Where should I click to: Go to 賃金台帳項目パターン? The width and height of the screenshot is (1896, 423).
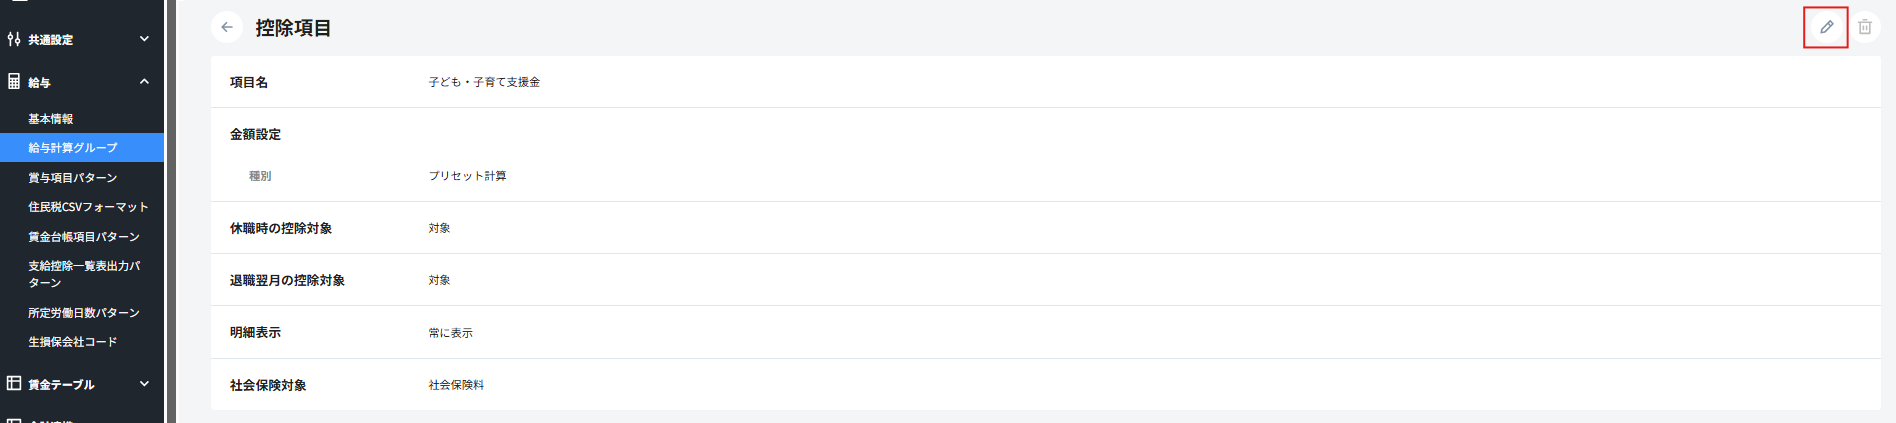[x=84, y=237]
